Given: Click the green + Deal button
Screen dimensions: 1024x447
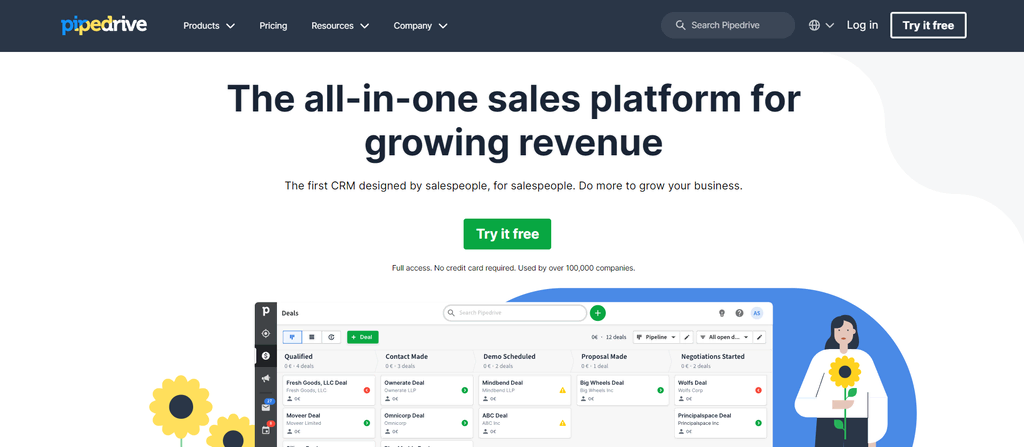Looking at the screenshot, I should click(x=362, y=337).
